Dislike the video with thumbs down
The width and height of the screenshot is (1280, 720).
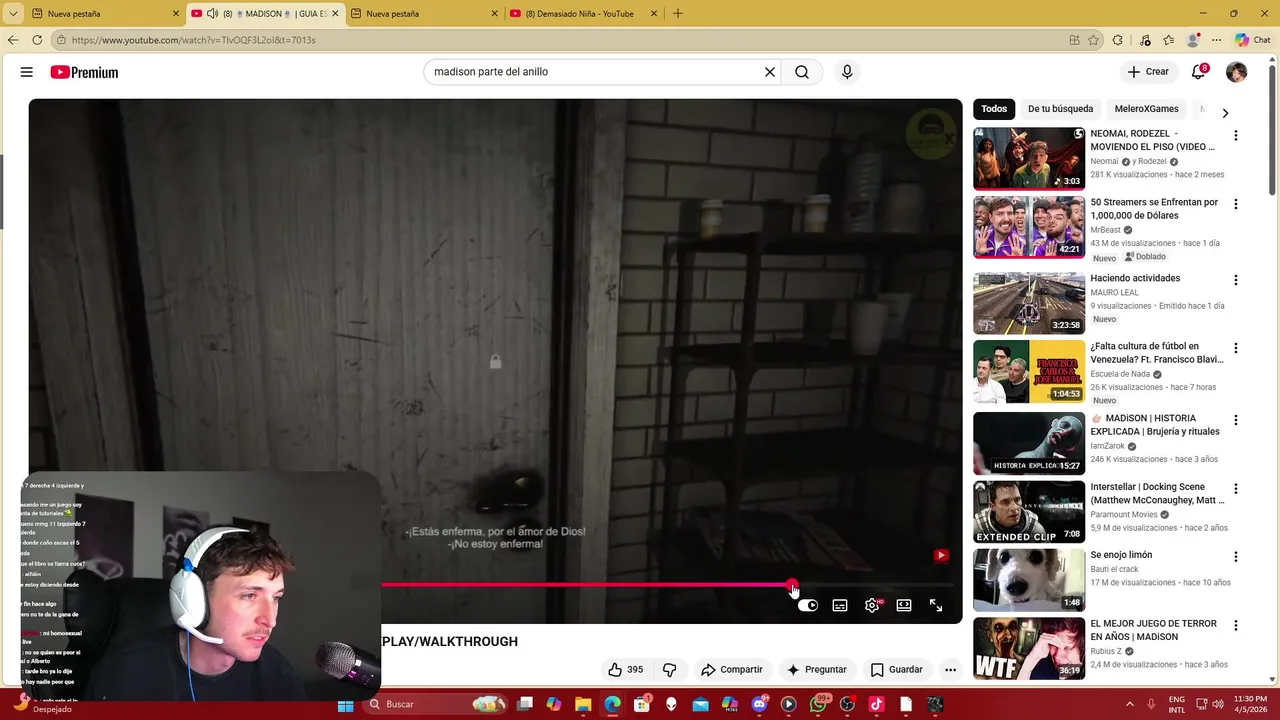[670, 669]
